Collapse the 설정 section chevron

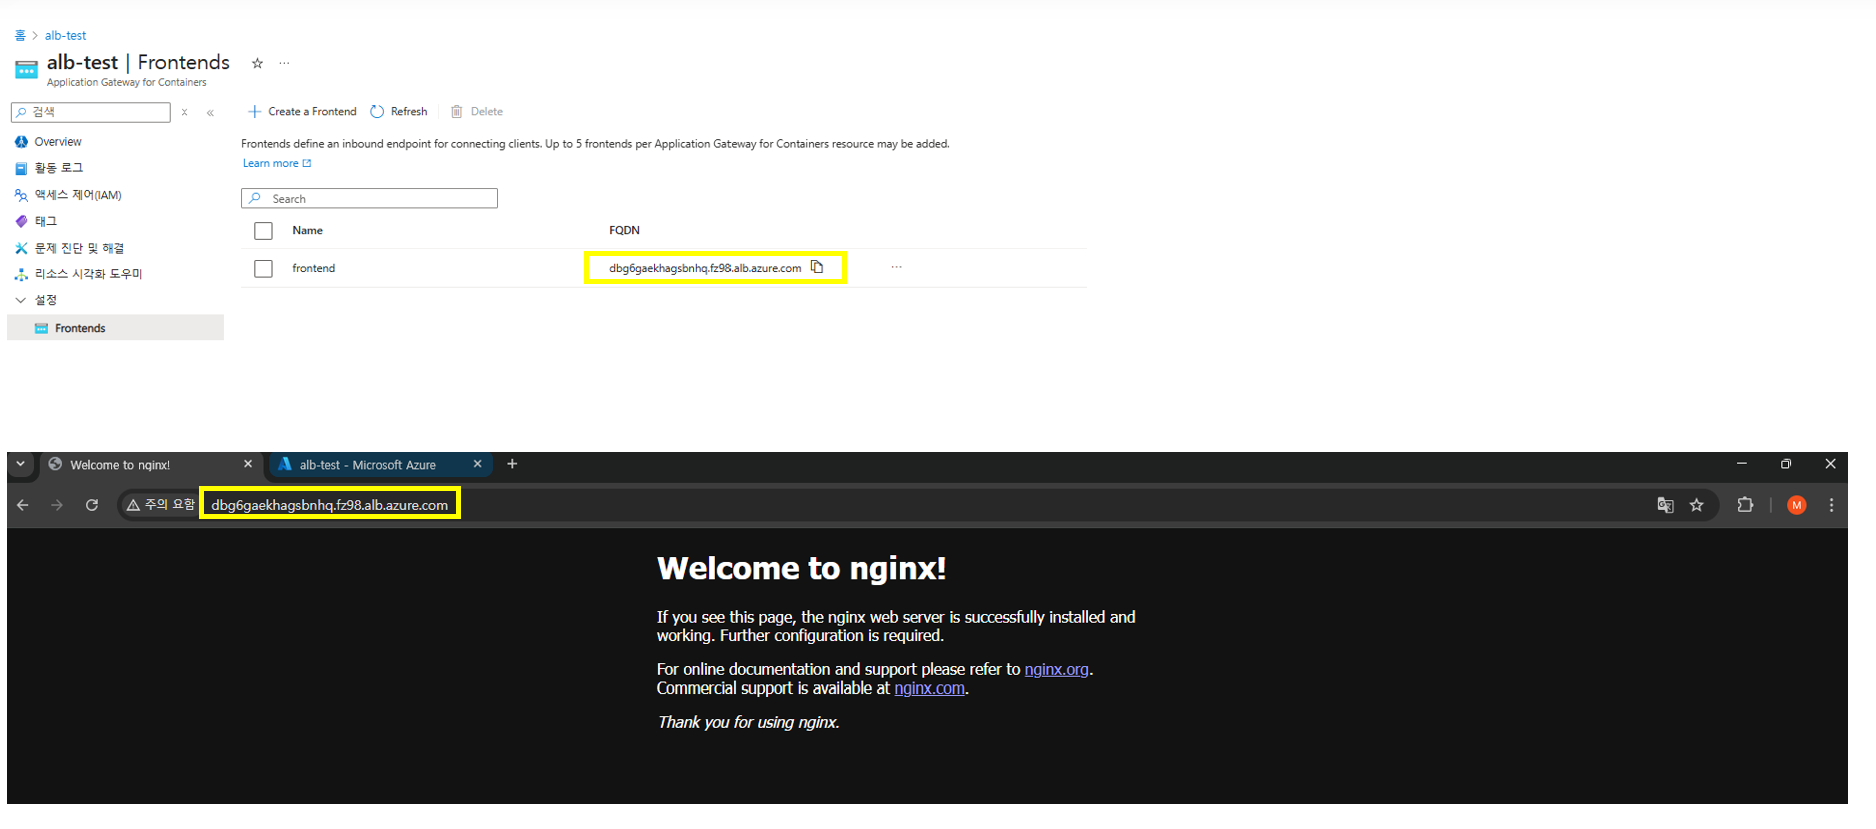pyautogui.click(x=20, y=300)
